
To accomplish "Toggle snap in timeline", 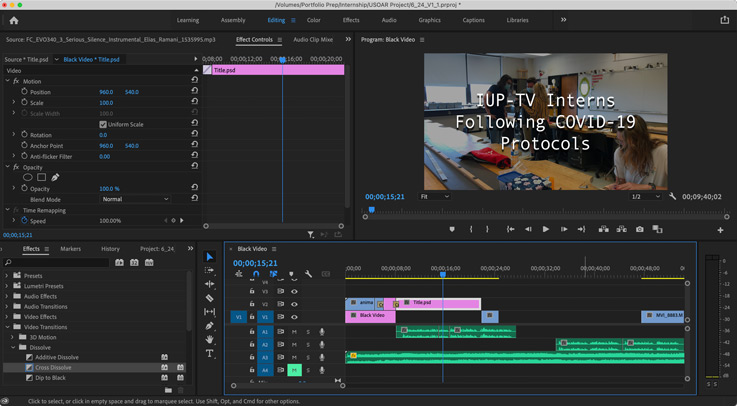I will click(256, 274).
